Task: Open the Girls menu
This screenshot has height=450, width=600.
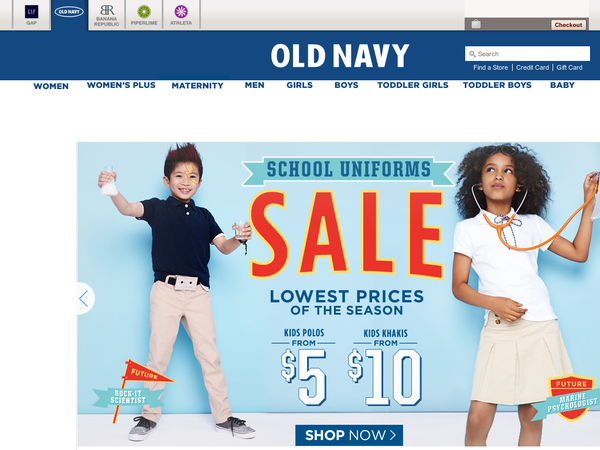Action: click(300, 85)
